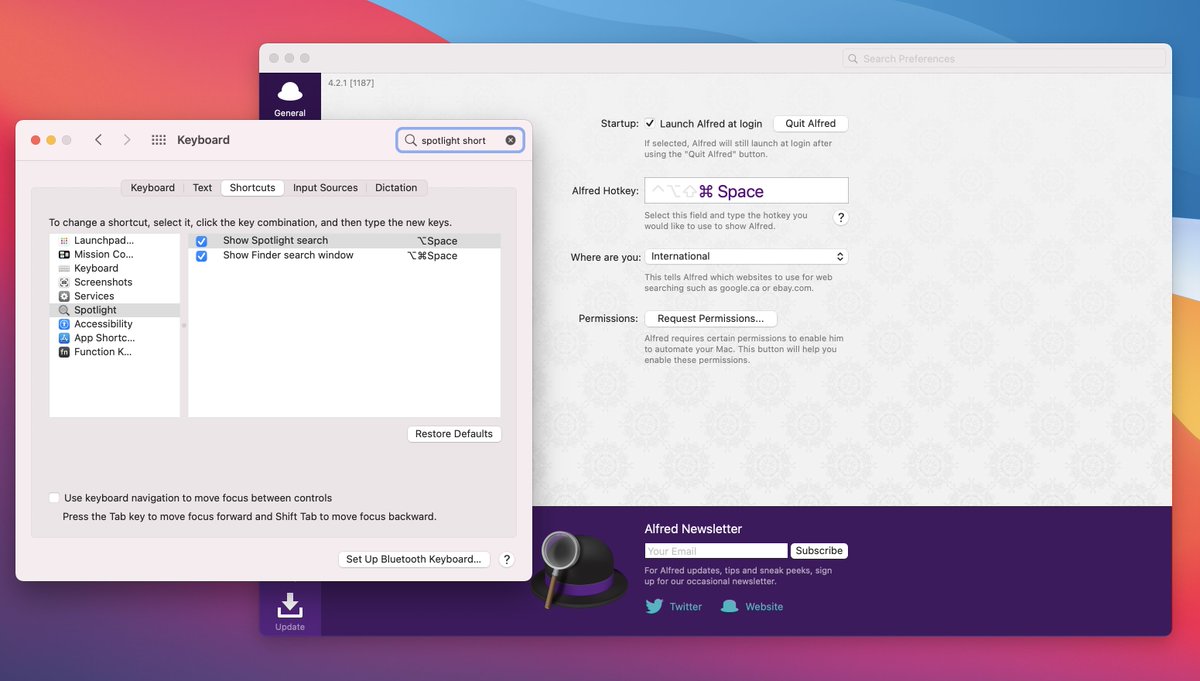The height and width of the screenshot is (681, 1200).
Task: Click Request Permissions button
Action: coord(711,319)
